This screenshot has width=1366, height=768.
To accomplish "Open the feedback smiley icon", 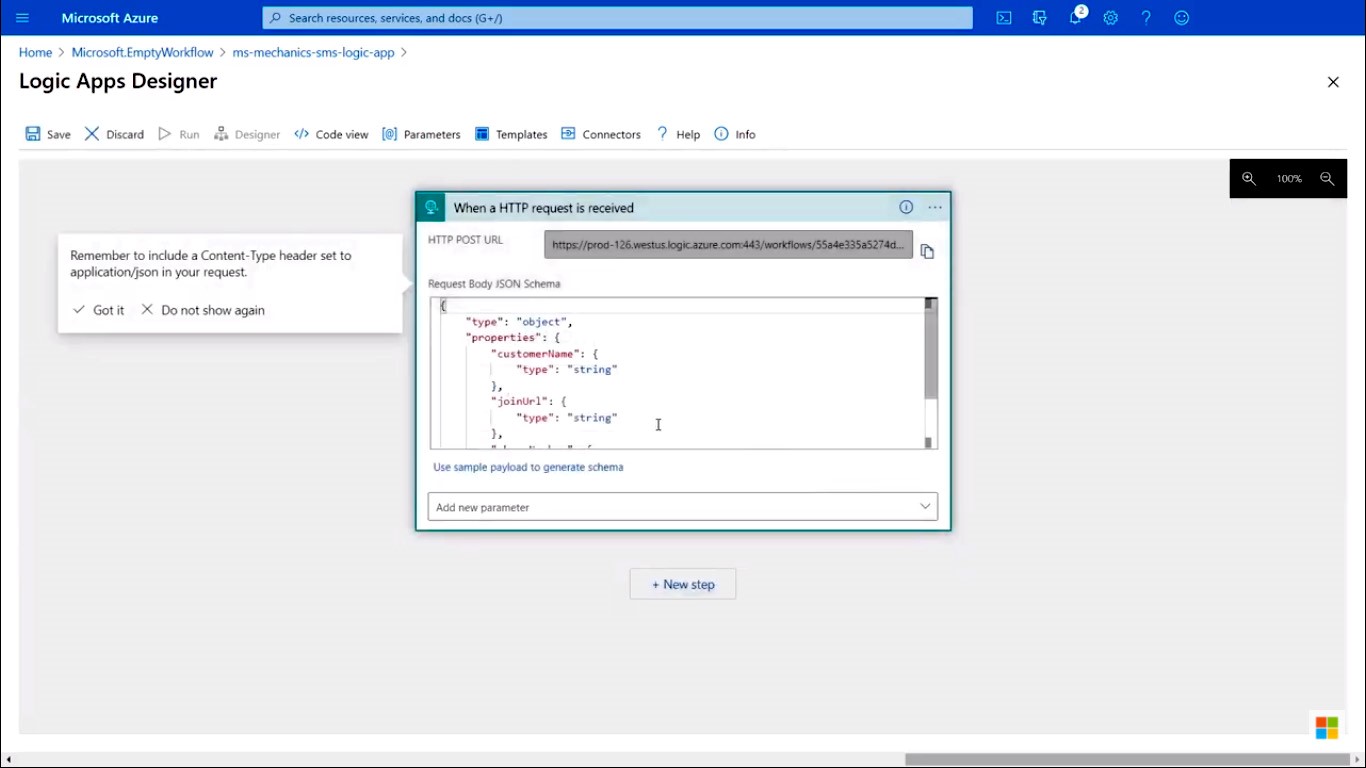I will pyautogui.click(x=1182, y=18).
